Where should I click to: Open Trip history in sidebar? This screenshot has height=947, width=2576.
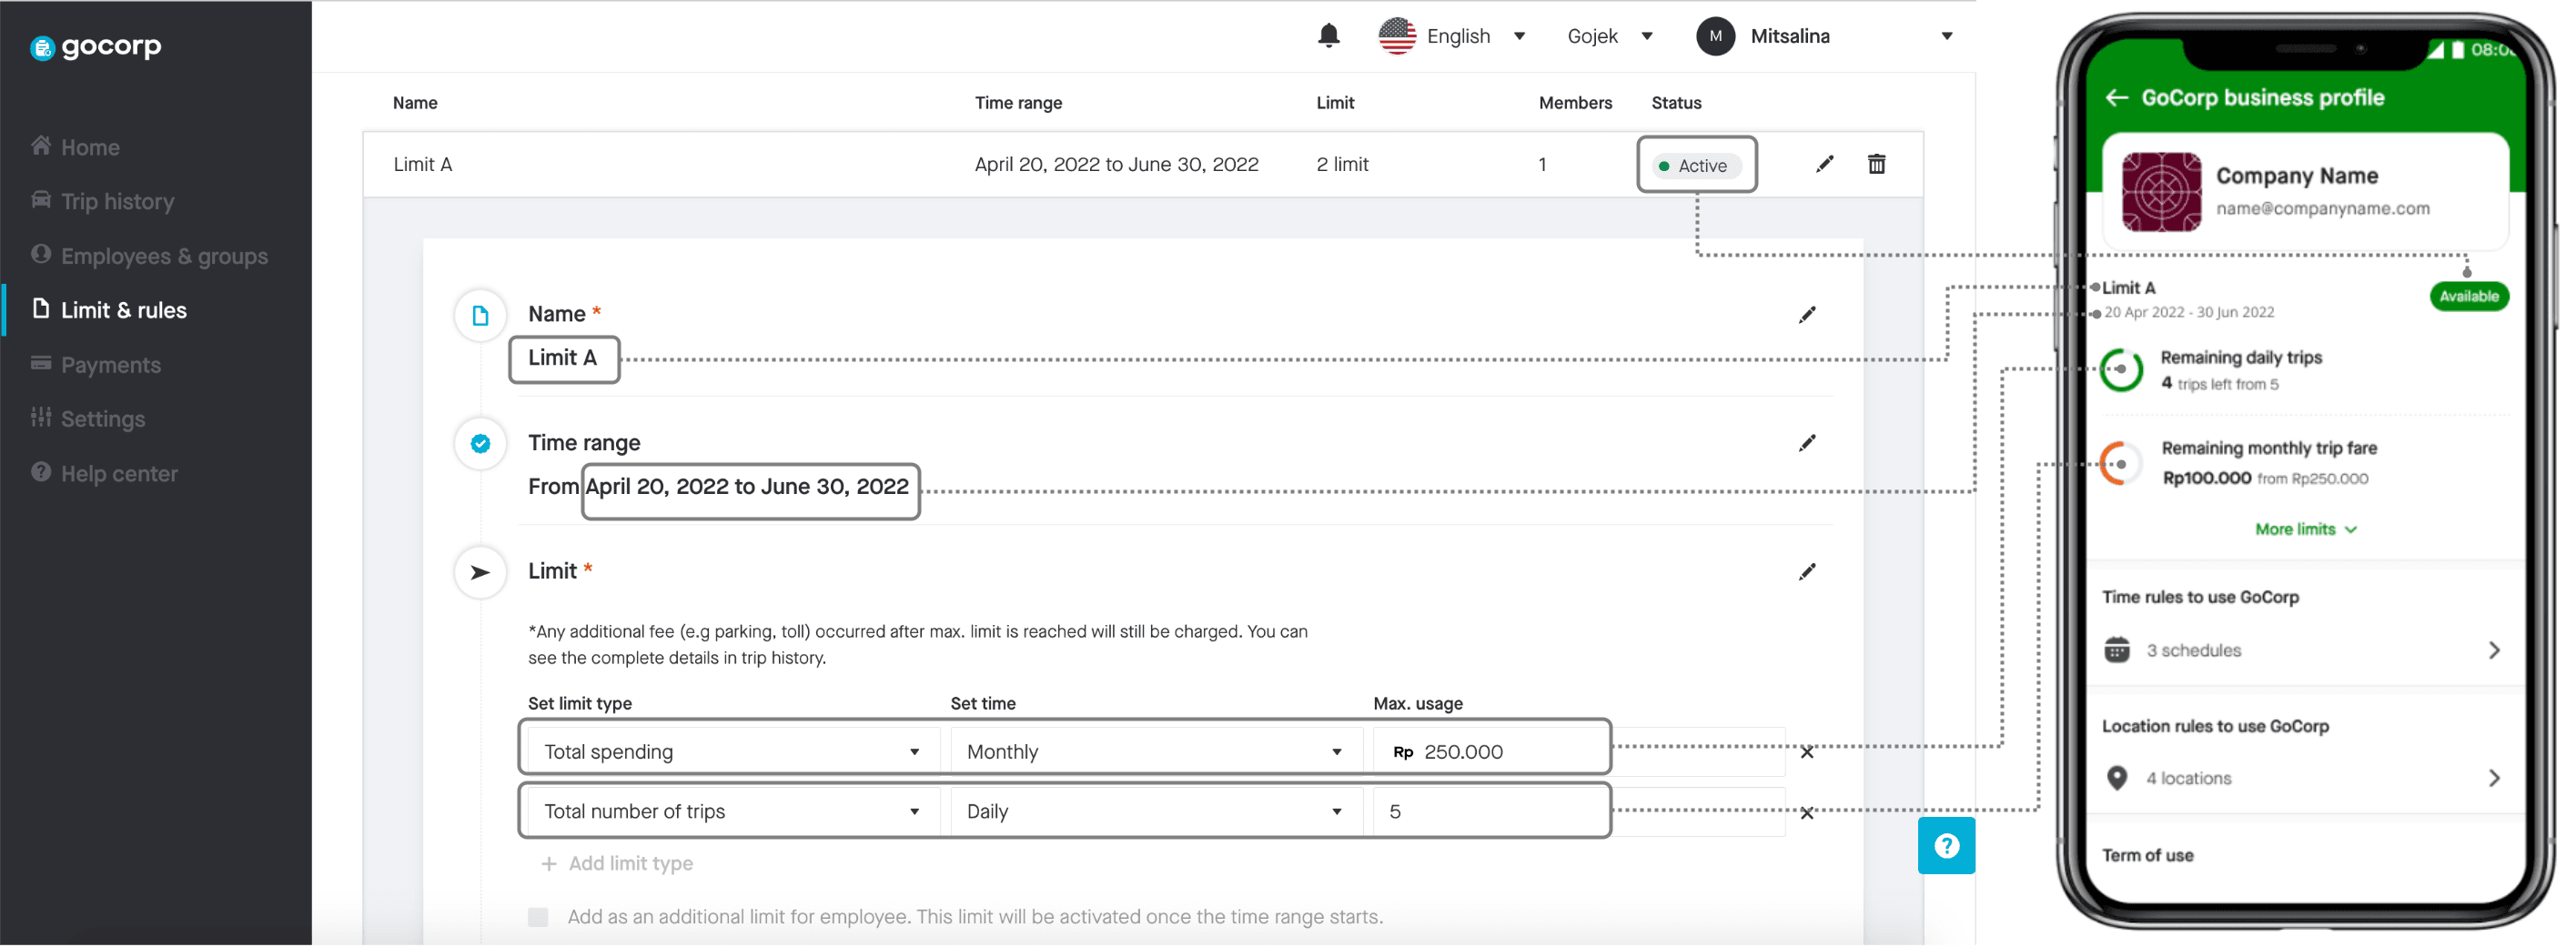click(x=103, y=201)
